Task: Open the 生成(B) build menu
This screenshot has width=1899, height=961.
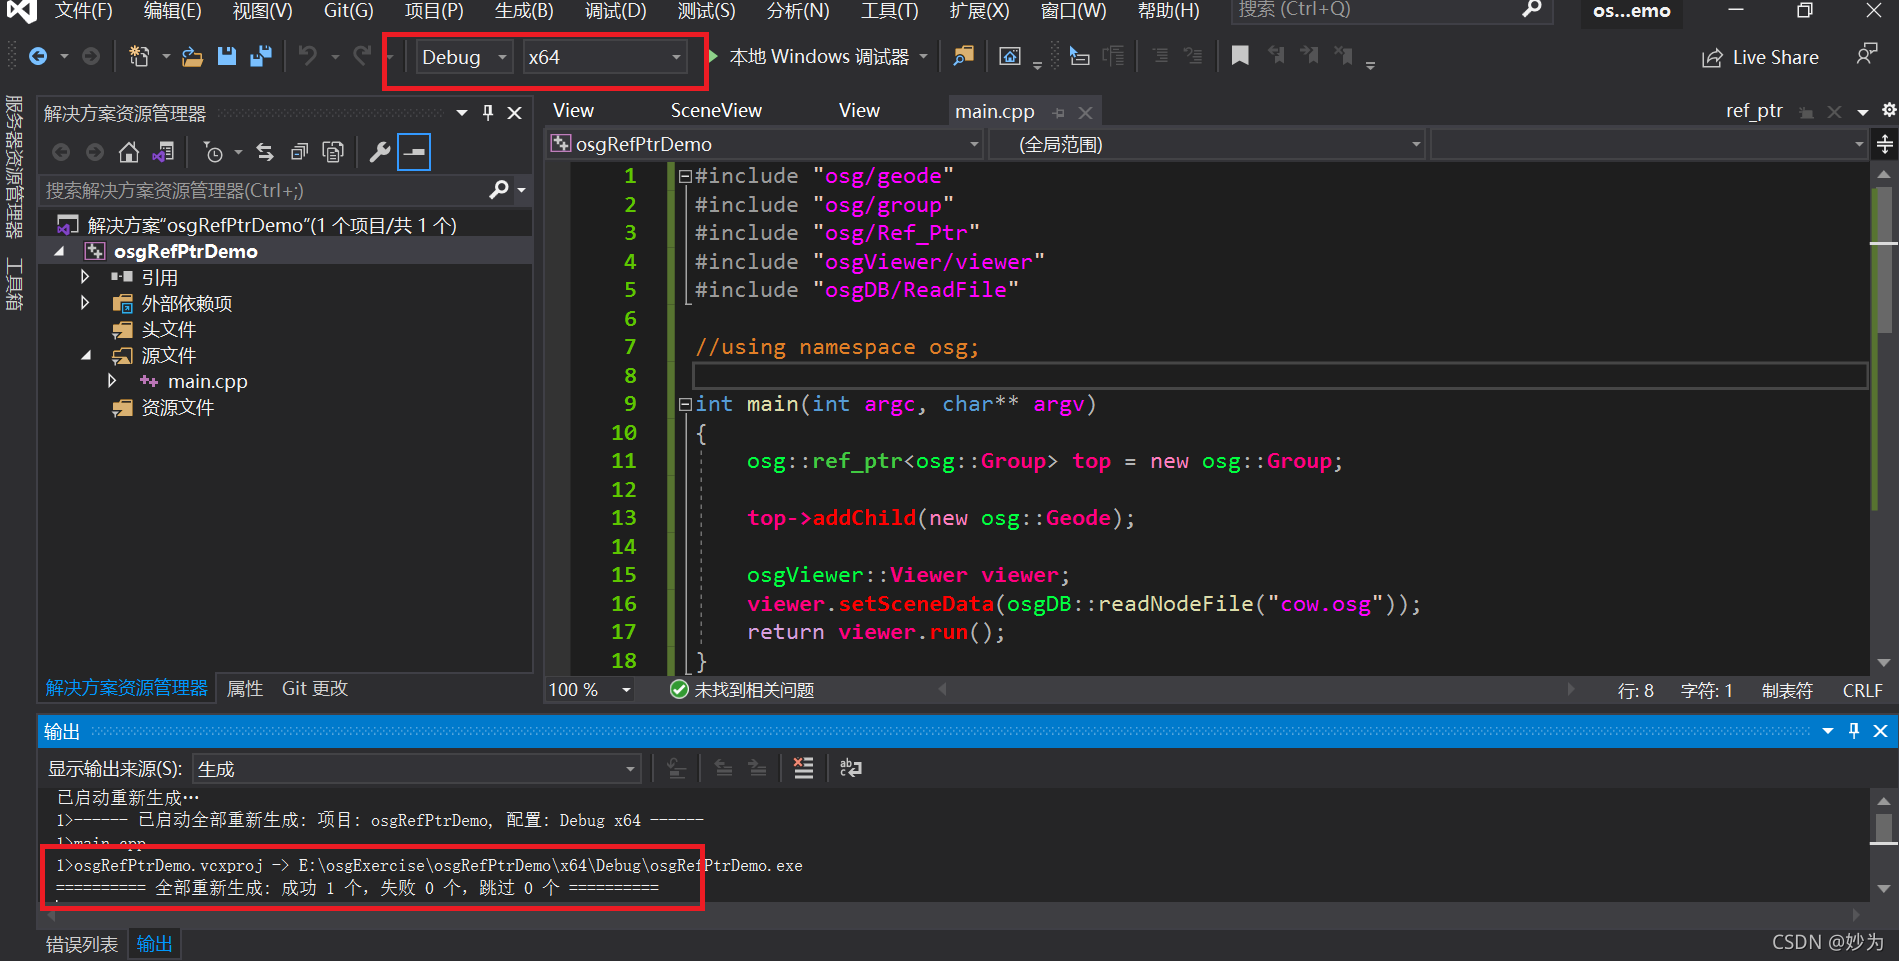Action: point(523,11)
